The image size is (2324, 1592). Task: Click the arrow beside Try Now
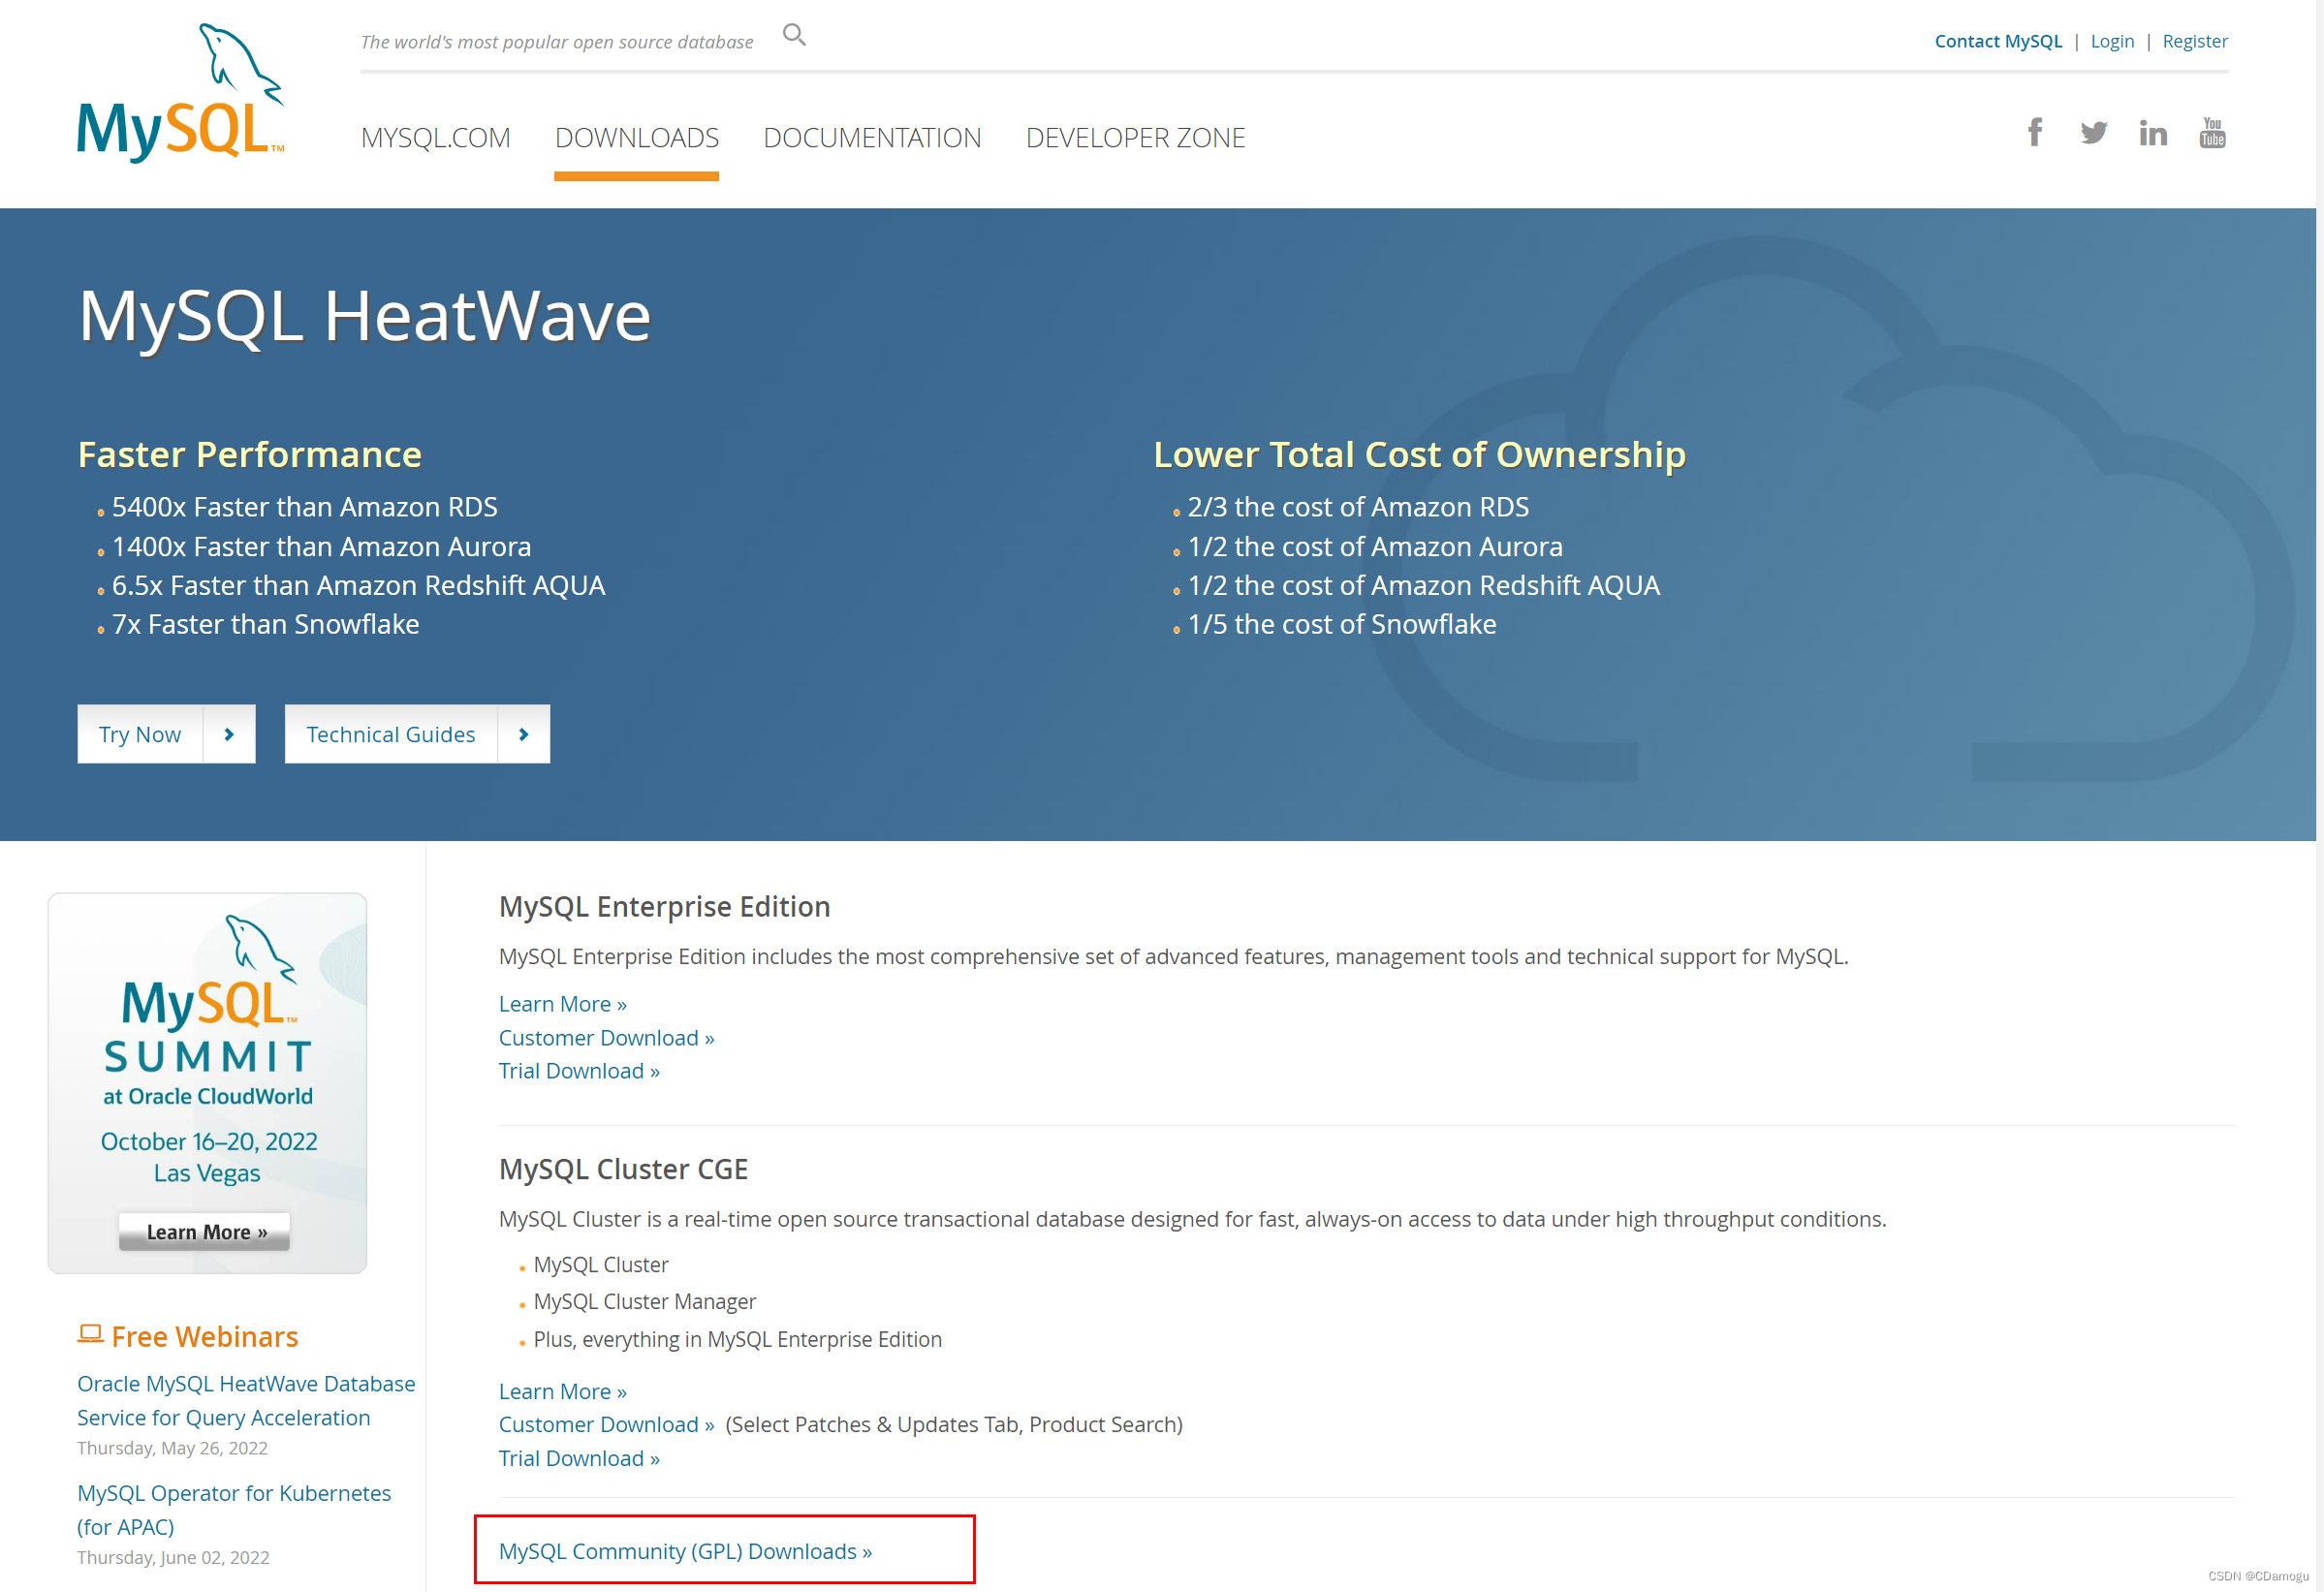click(229, 734)
